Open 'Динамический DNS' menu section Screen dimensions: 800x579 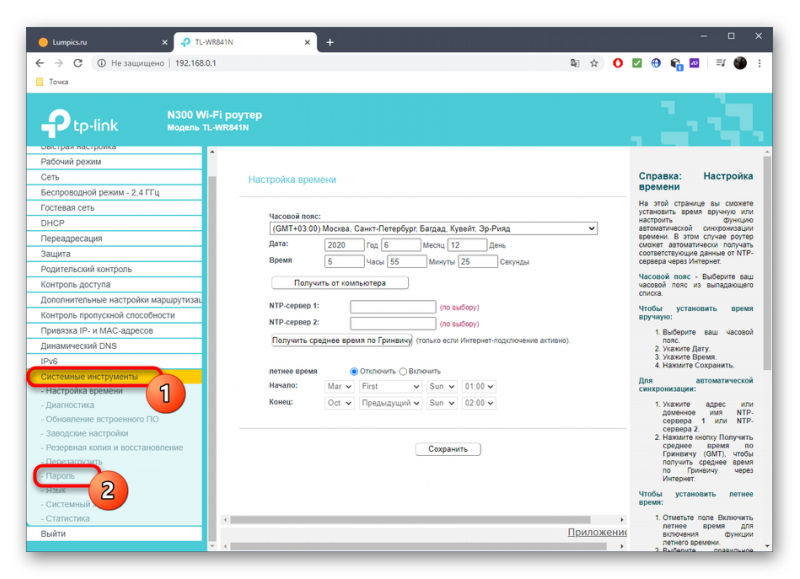tap(114, 346)
